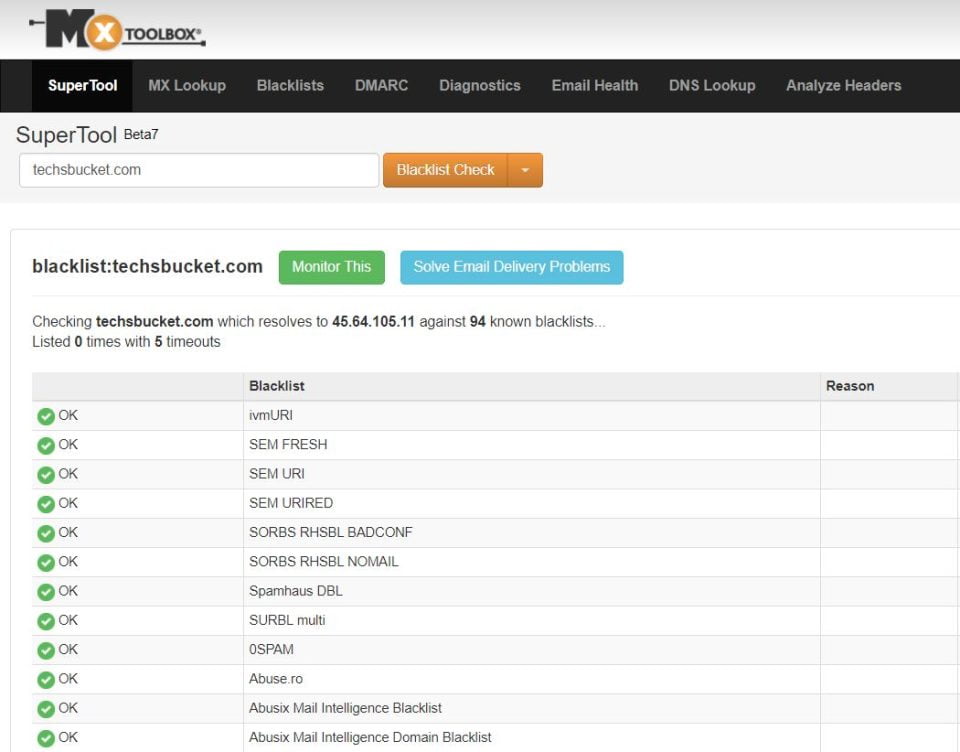Click the MxToolbox logo

coord(118,29)
